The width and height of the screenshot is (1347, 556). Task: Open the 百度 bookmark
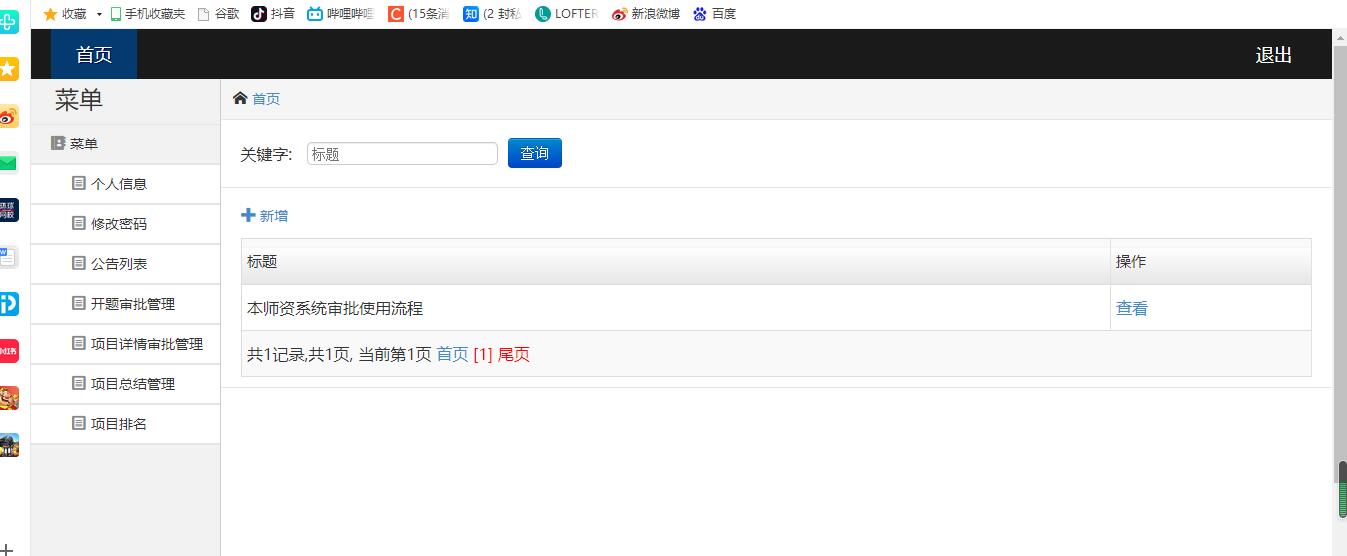pyautogui.click(x=714, y=14)
